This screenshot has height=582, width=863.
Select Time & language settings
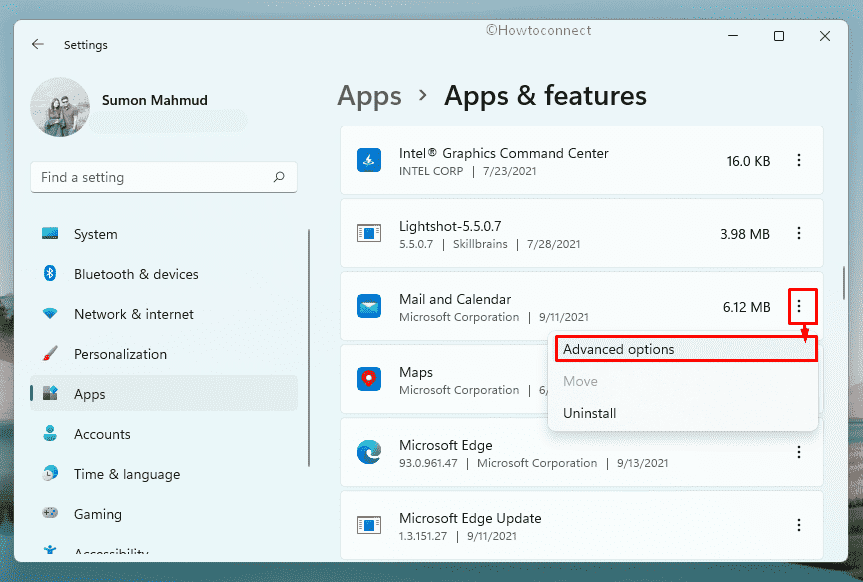126,474
